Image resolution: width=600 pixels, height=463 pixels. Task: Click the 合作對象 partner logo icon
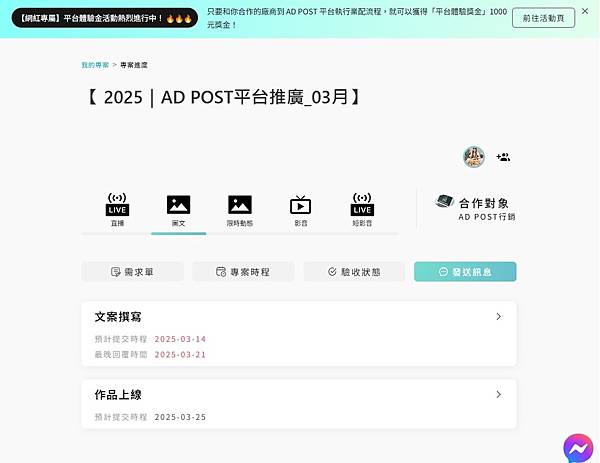pos(444,201)
